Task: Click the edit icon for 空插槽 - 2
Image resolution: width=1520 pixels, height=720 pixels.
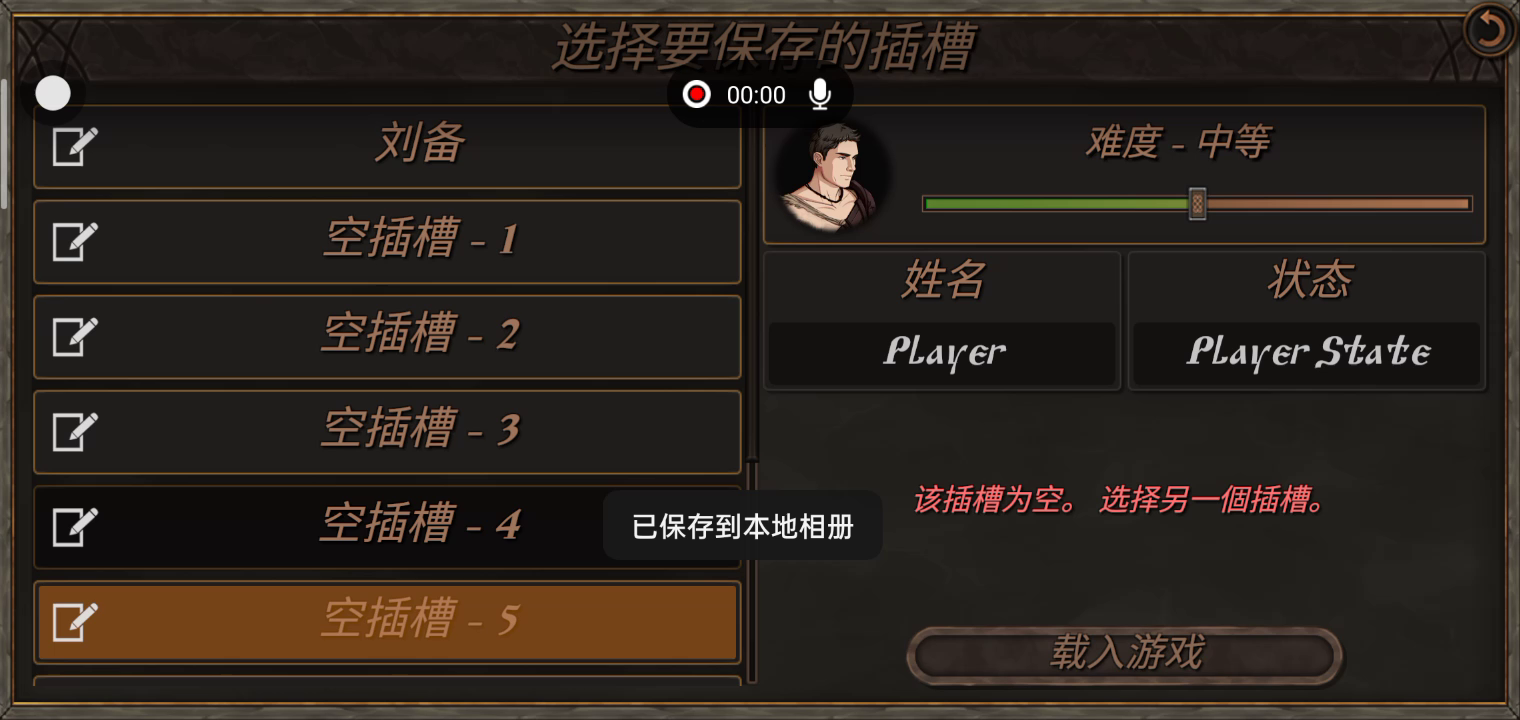Action: (x=75, y=336)
